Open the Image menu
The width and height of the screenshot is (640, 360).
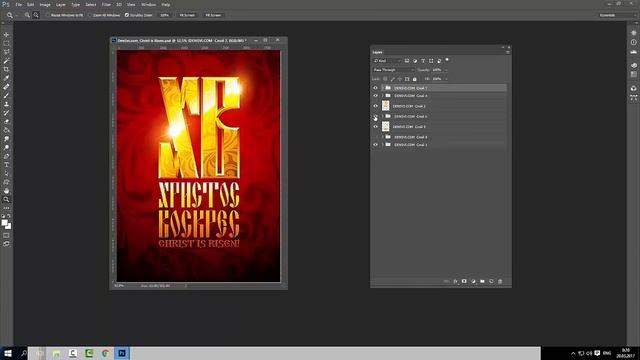coord(45,4)
